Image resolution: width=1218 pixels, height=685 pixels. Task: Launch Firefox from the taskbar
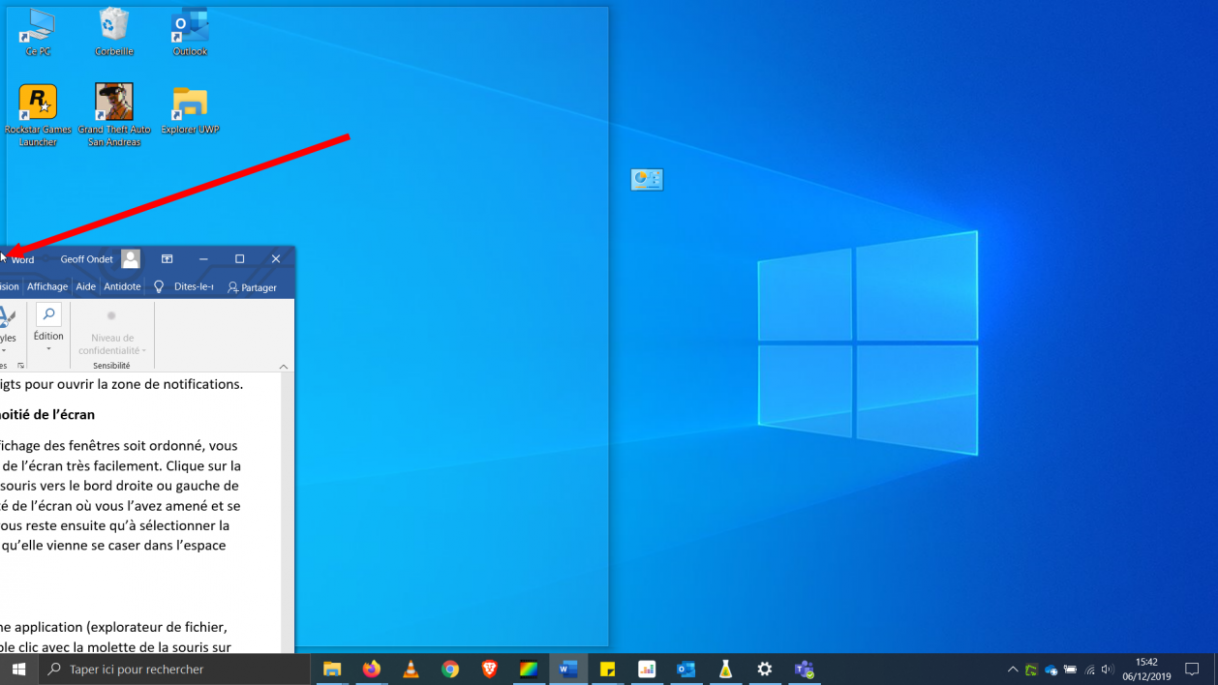(372, 669)
